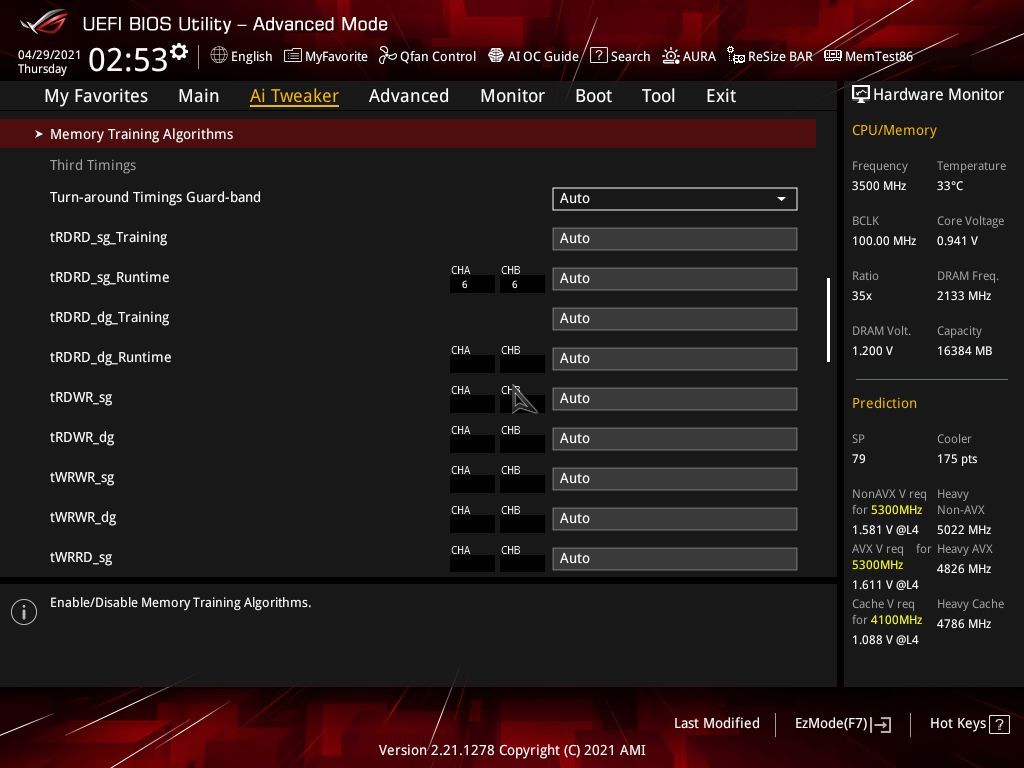Click the CPU/Memory section heading
The width and height of the screenshot is (1024, 768).
point(894,131)
